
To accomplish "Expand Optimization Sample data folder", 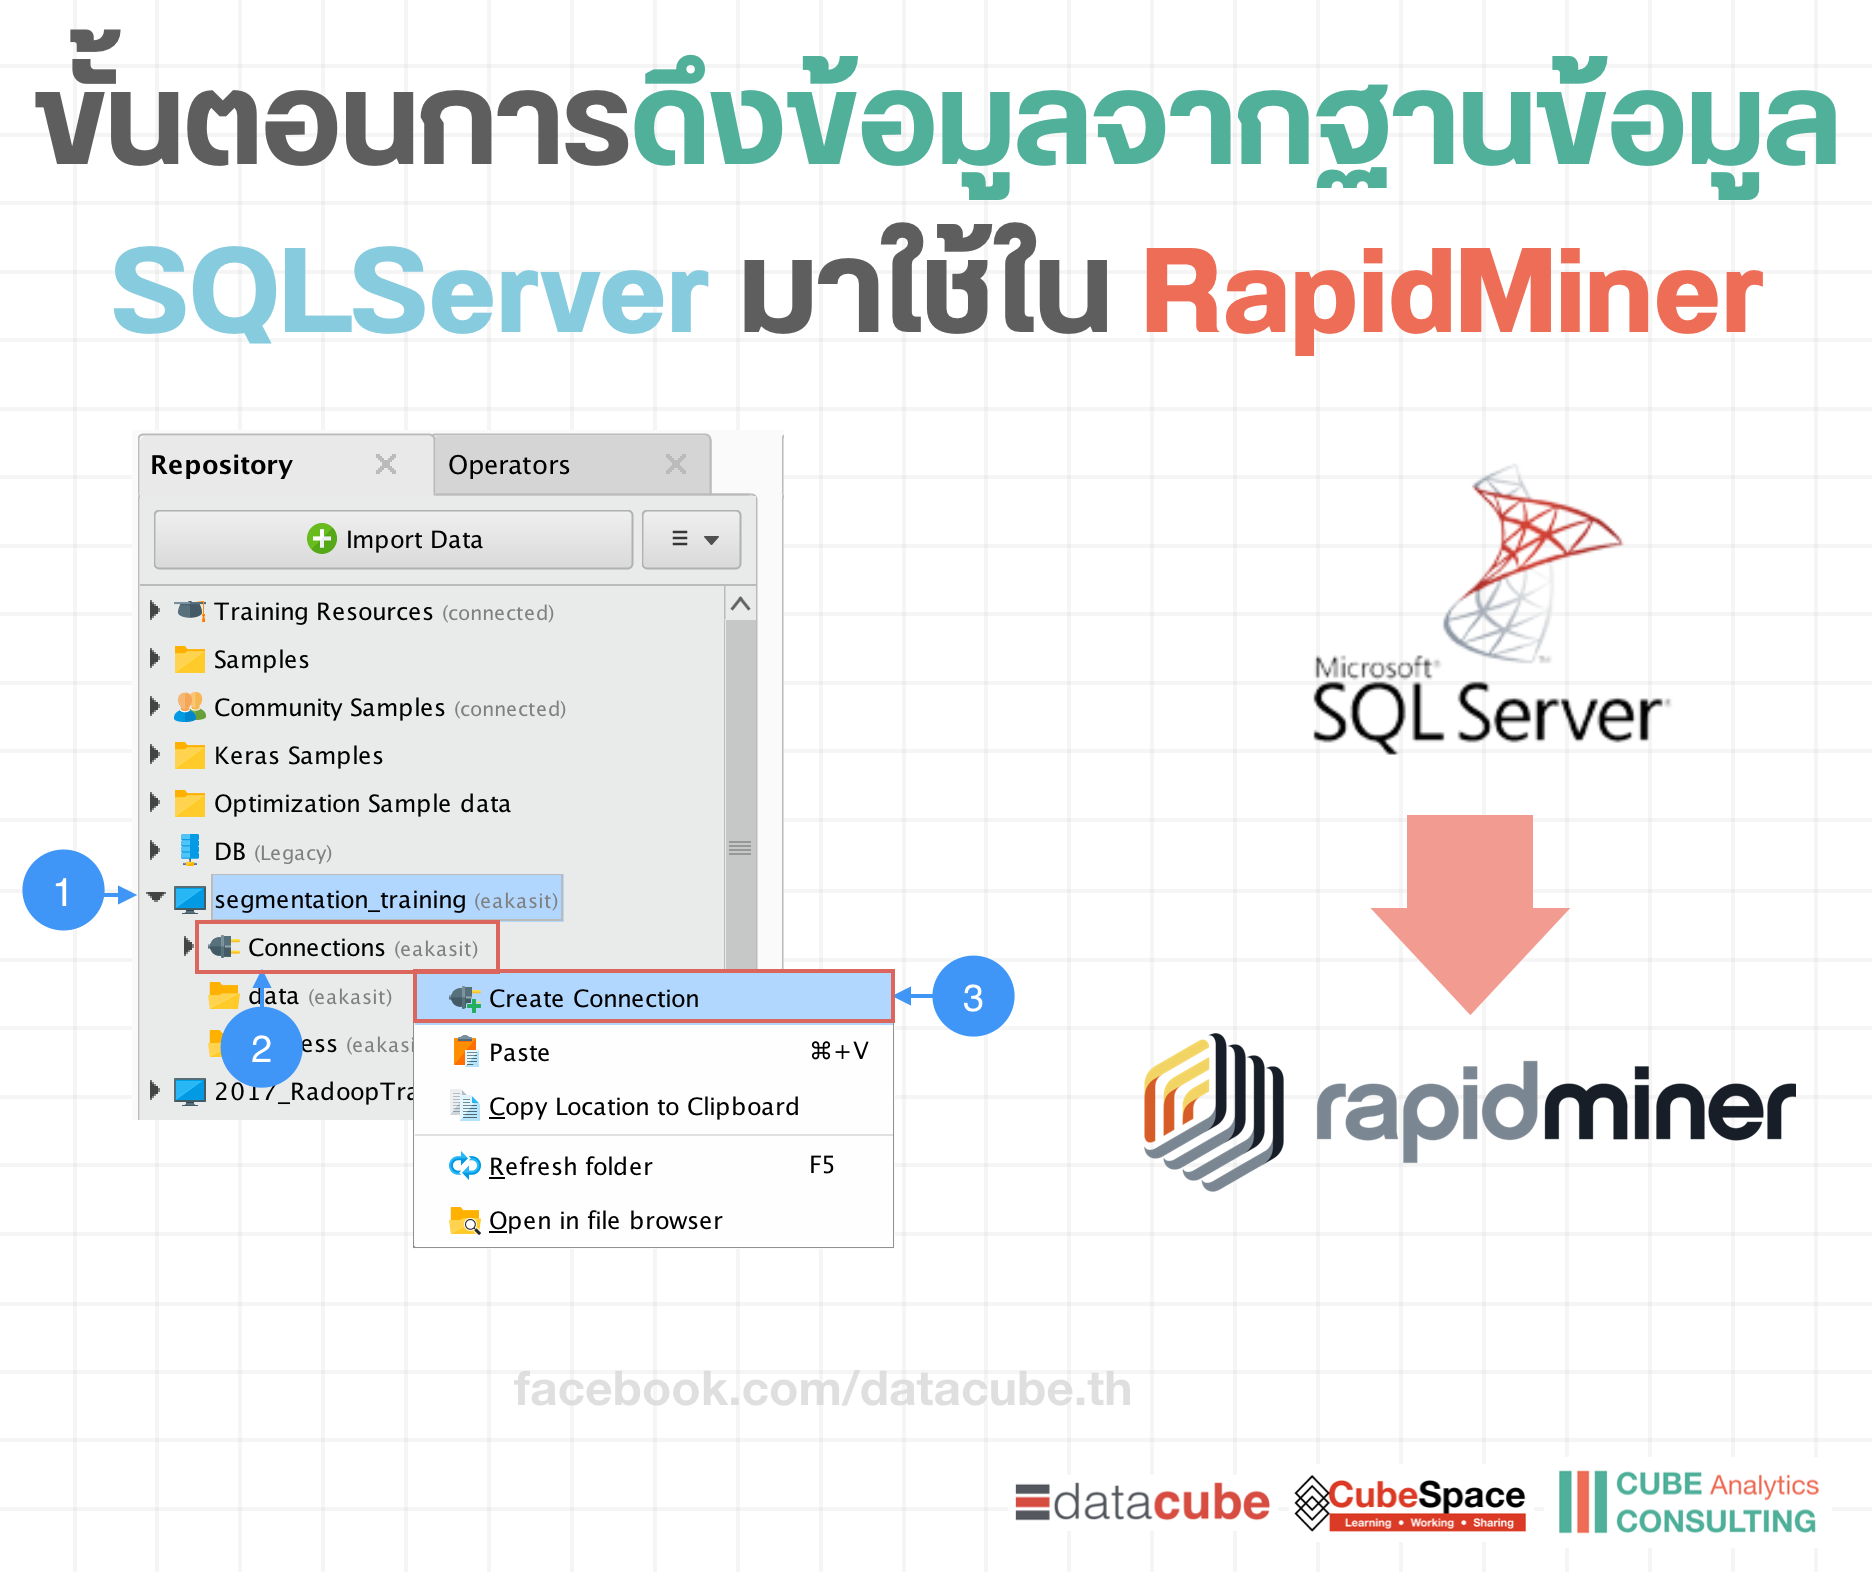I will (x=155, y=802).
